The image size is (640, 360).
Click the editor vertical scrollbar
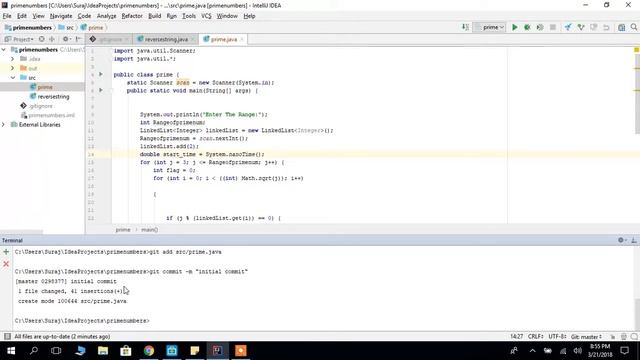(x=637, y=94)
